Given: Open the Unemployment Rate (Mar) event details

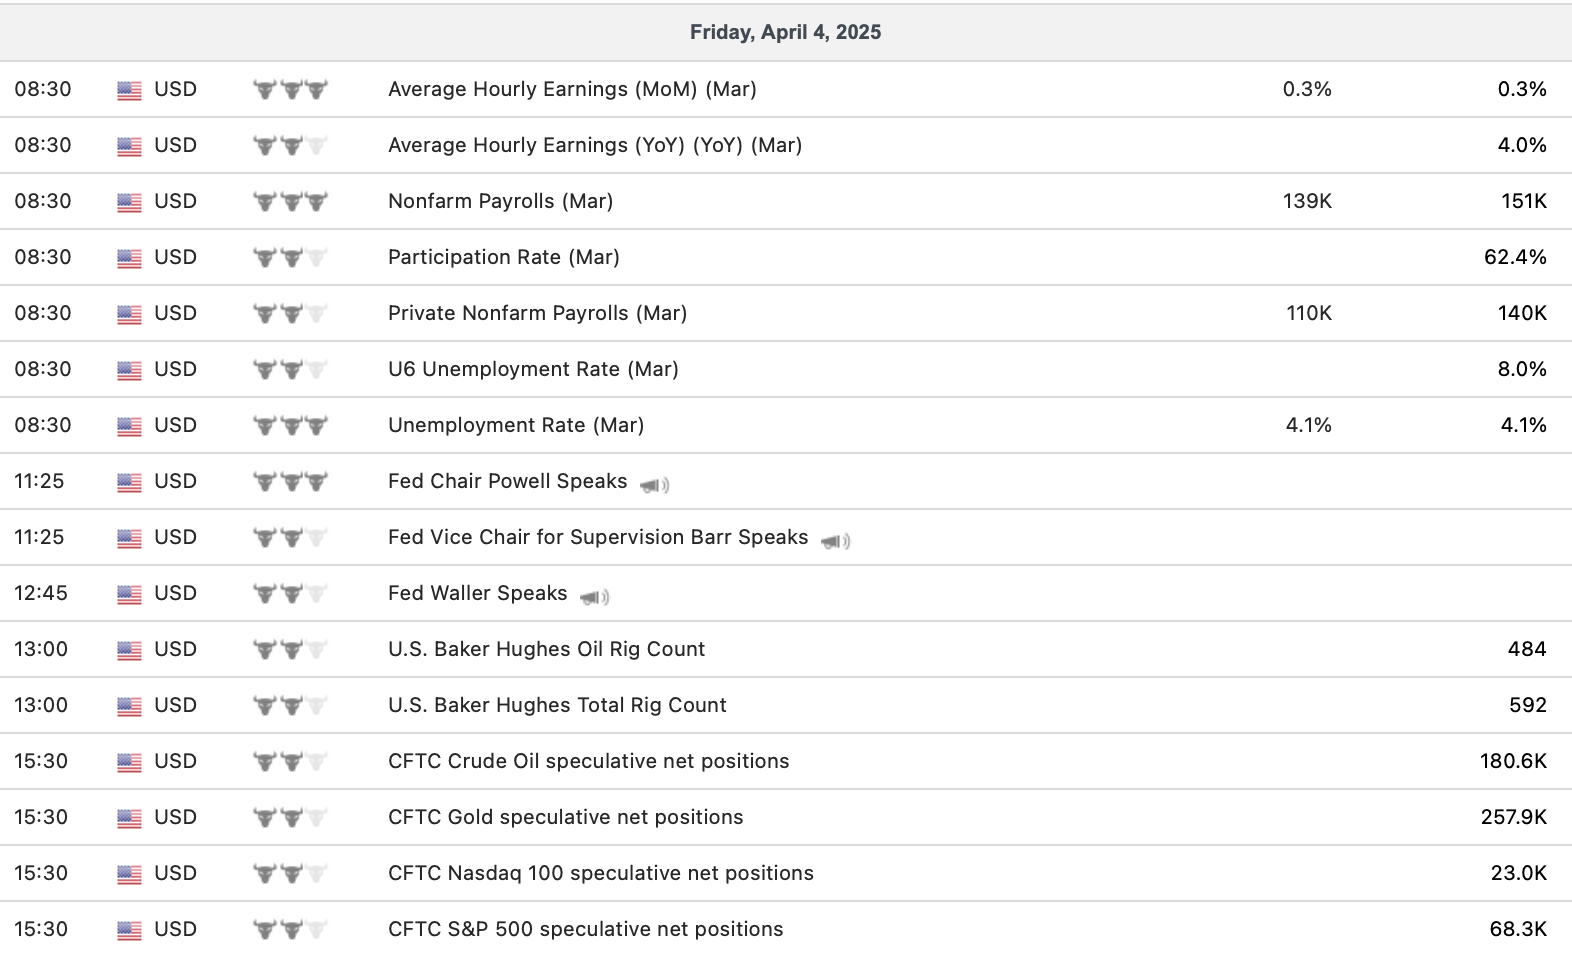Looking at the screenshot, I should tap(516, 425).
